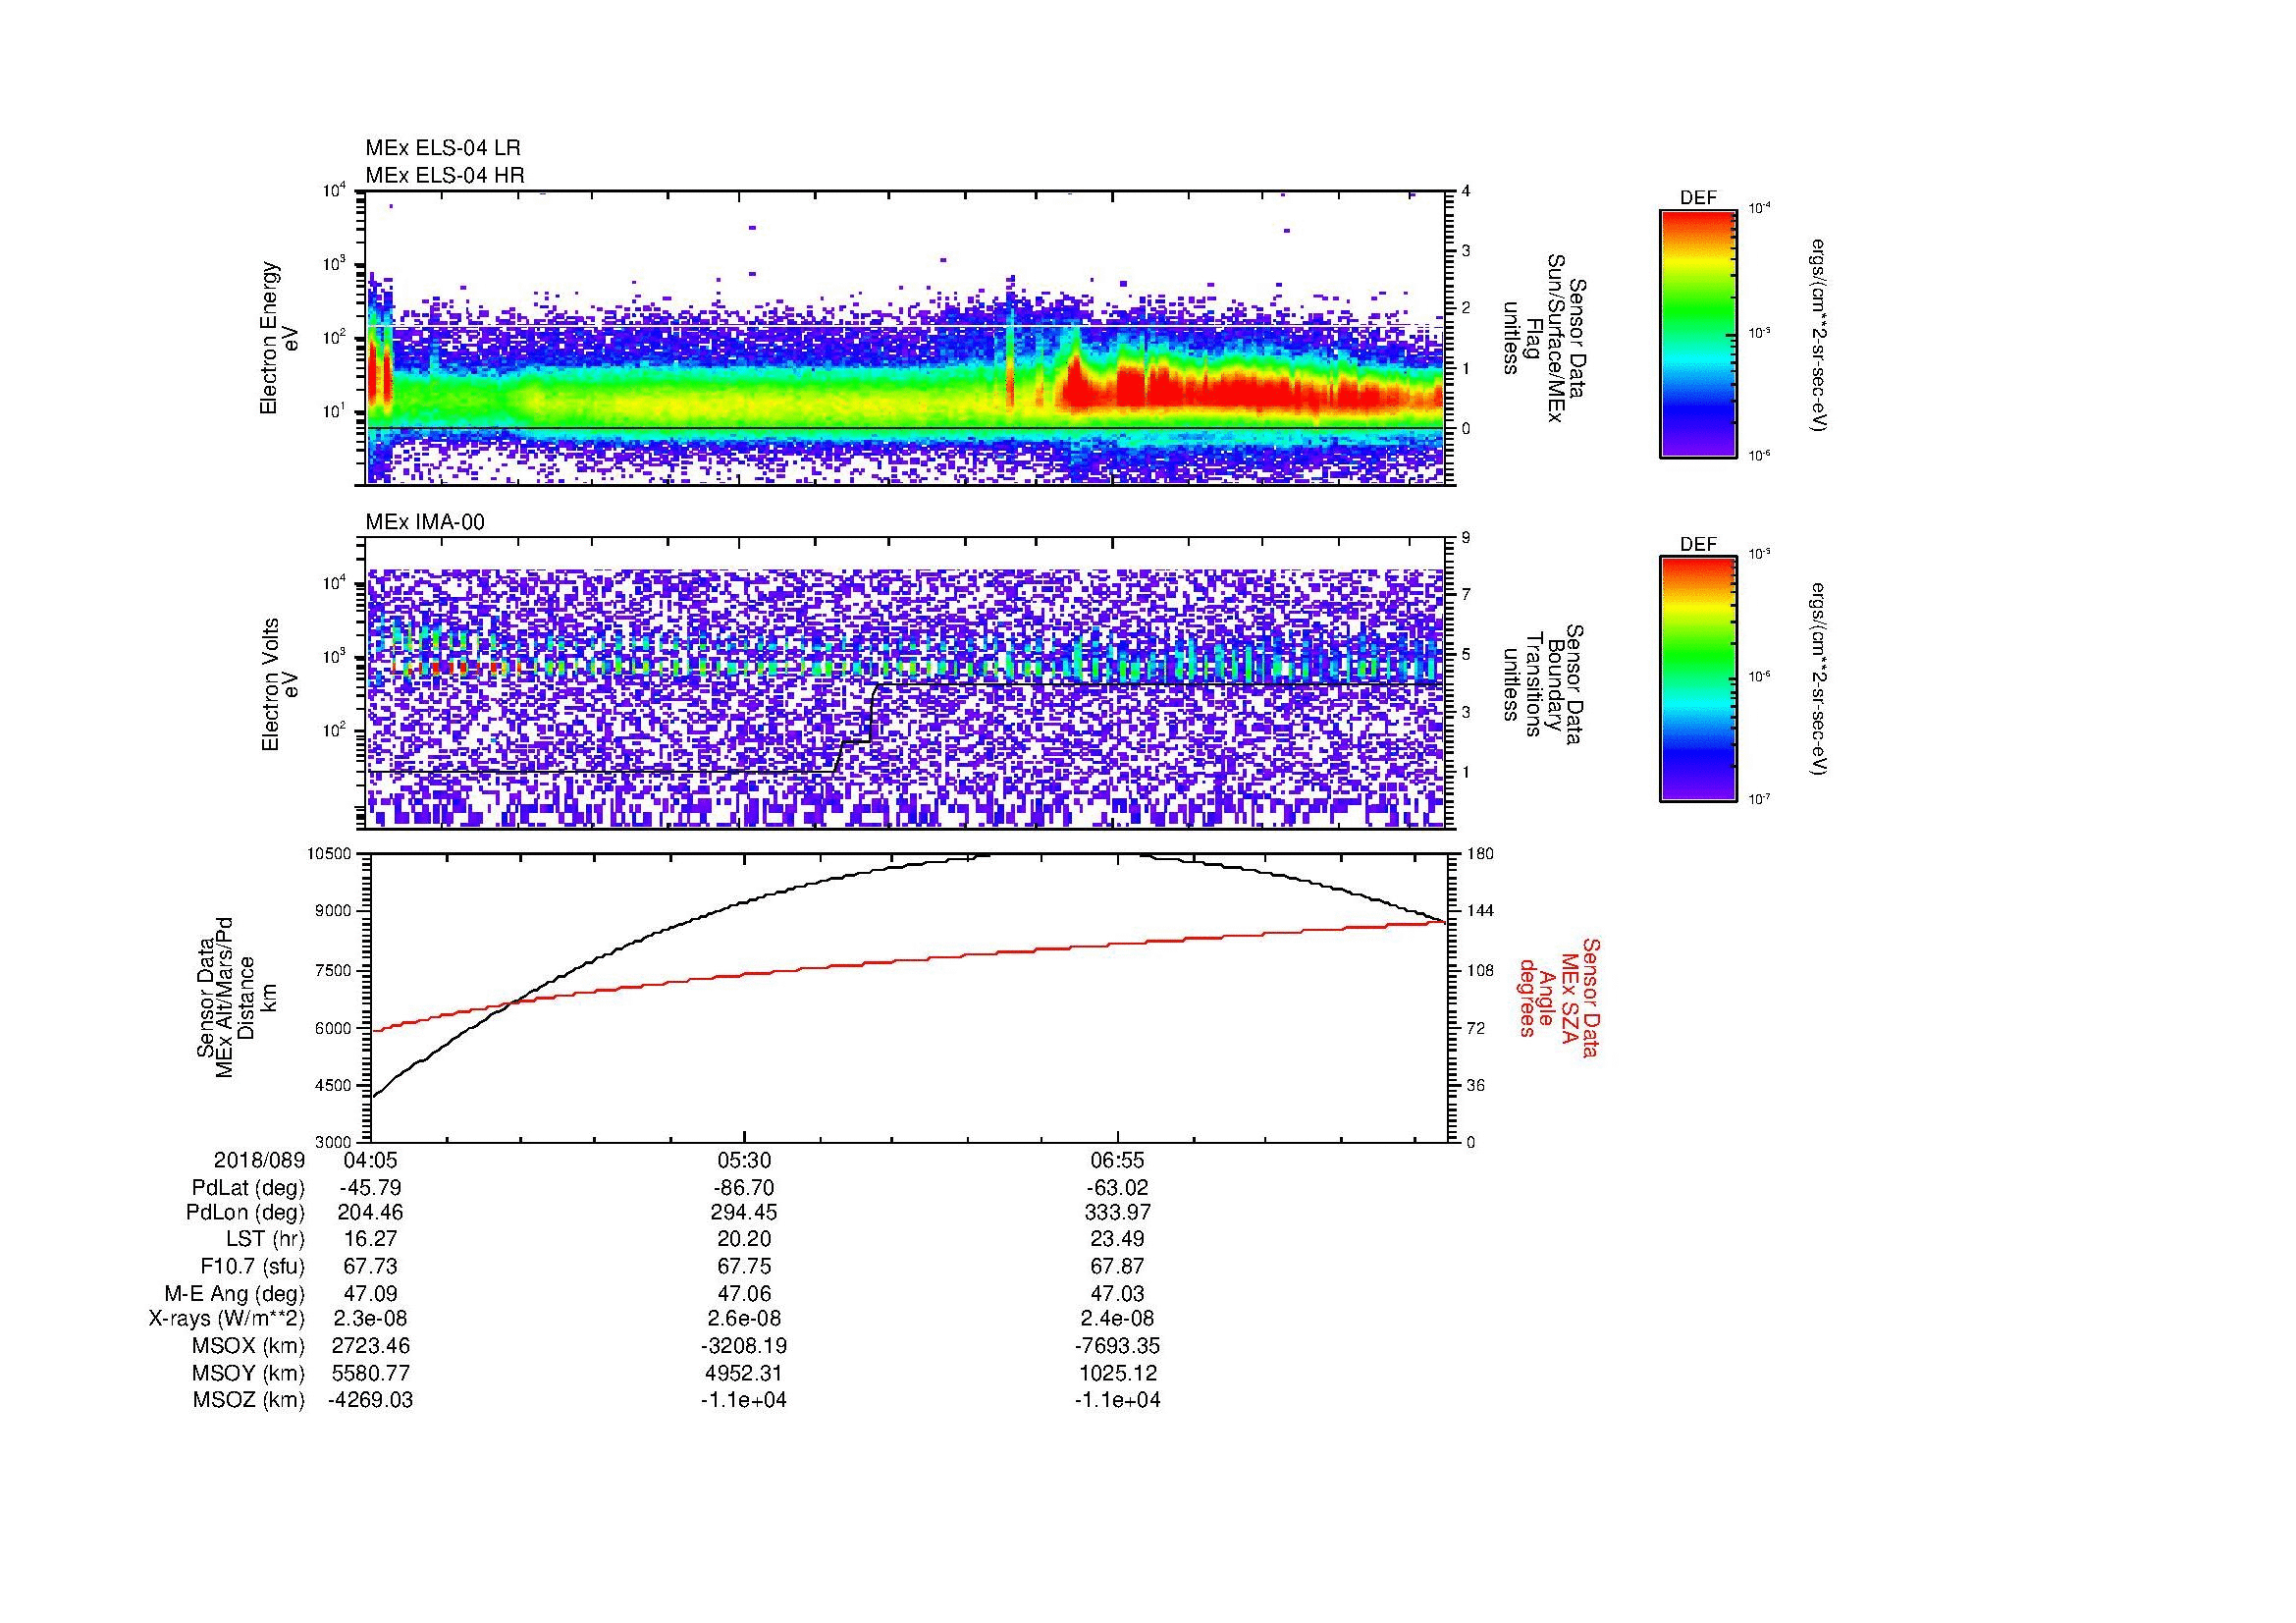Click the 'F10.7 (sfu)' row label
This screenshot has height=1623, width=2296.
coord(252,1266)
